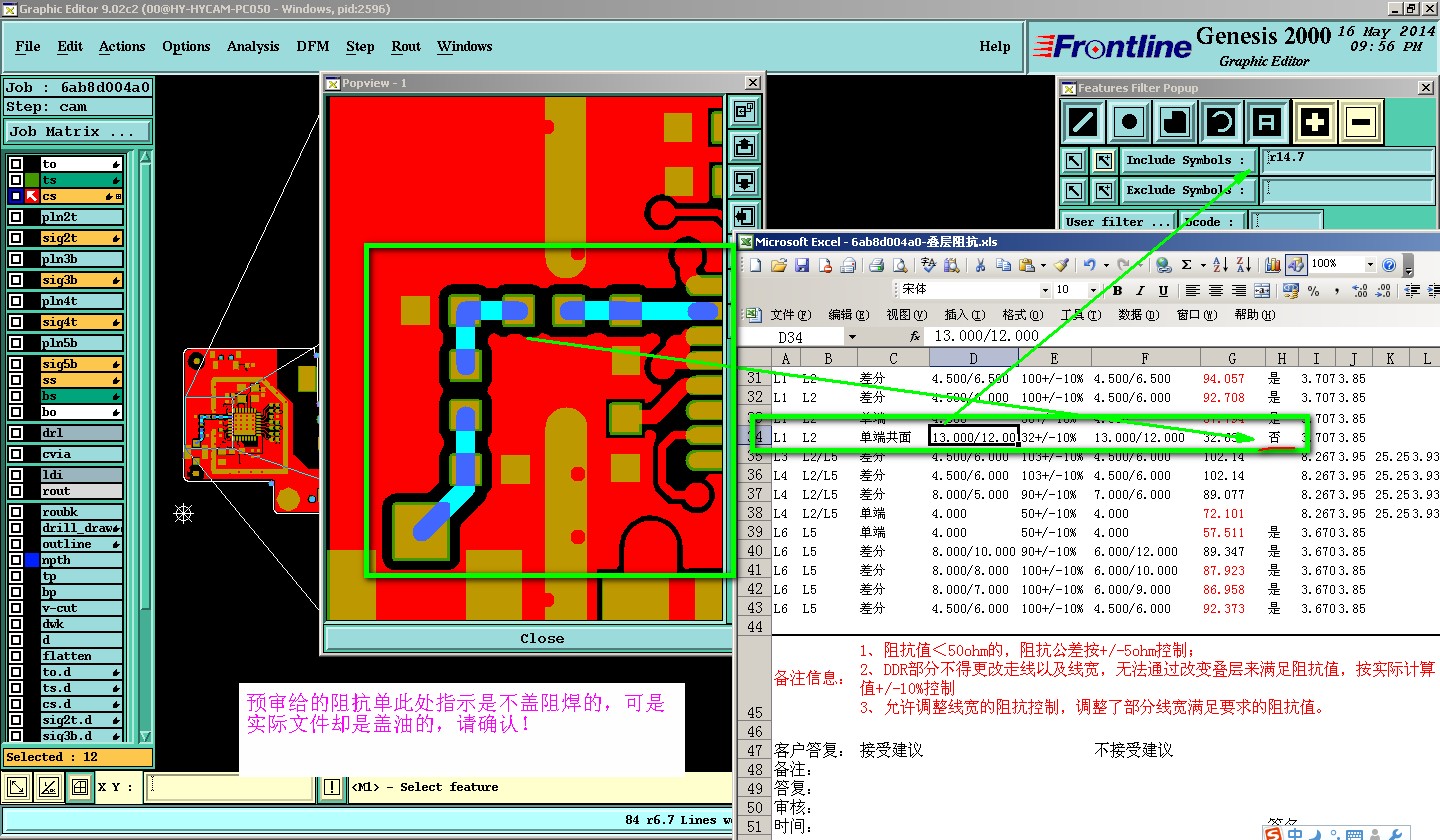This screenshot has width=1440, height=840.
Task: Open Excel font size dropdown
Action: (x=1094, y=291)
